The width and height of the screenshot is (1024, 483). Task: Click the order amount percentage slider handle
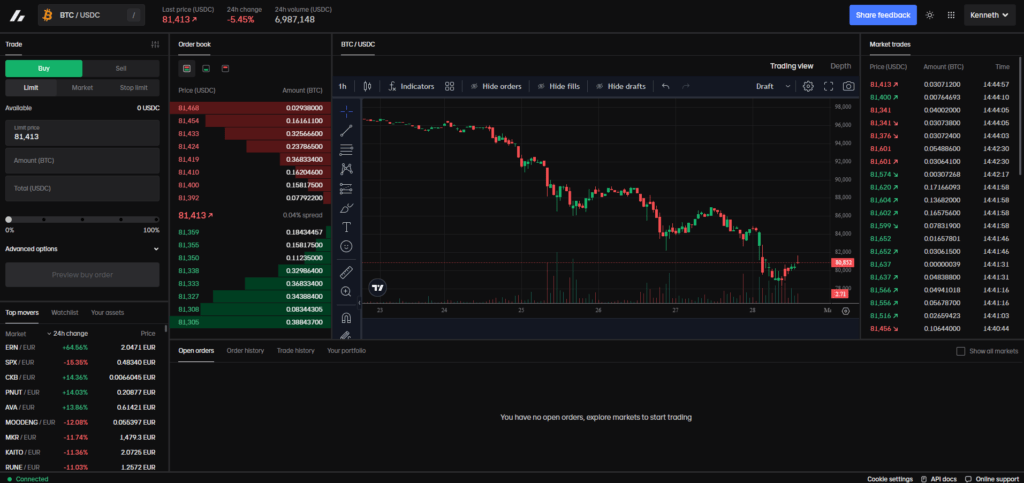click(x=9, y=219)
